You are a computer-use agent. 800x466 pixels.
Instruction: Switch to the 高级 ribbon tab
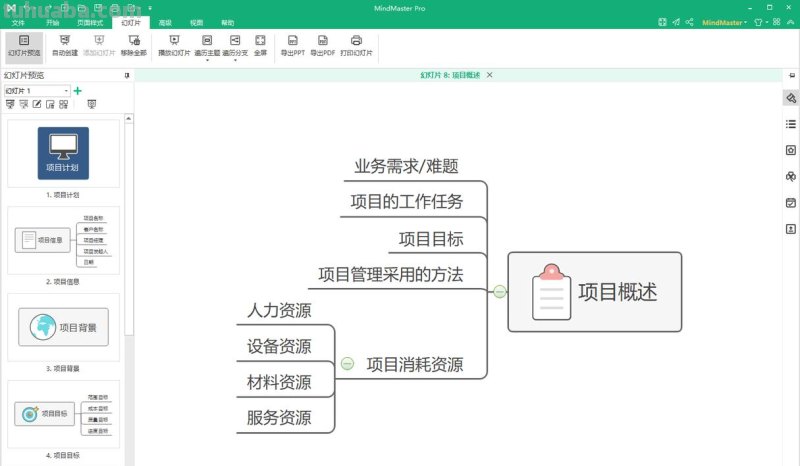click(x=165, y=23)
